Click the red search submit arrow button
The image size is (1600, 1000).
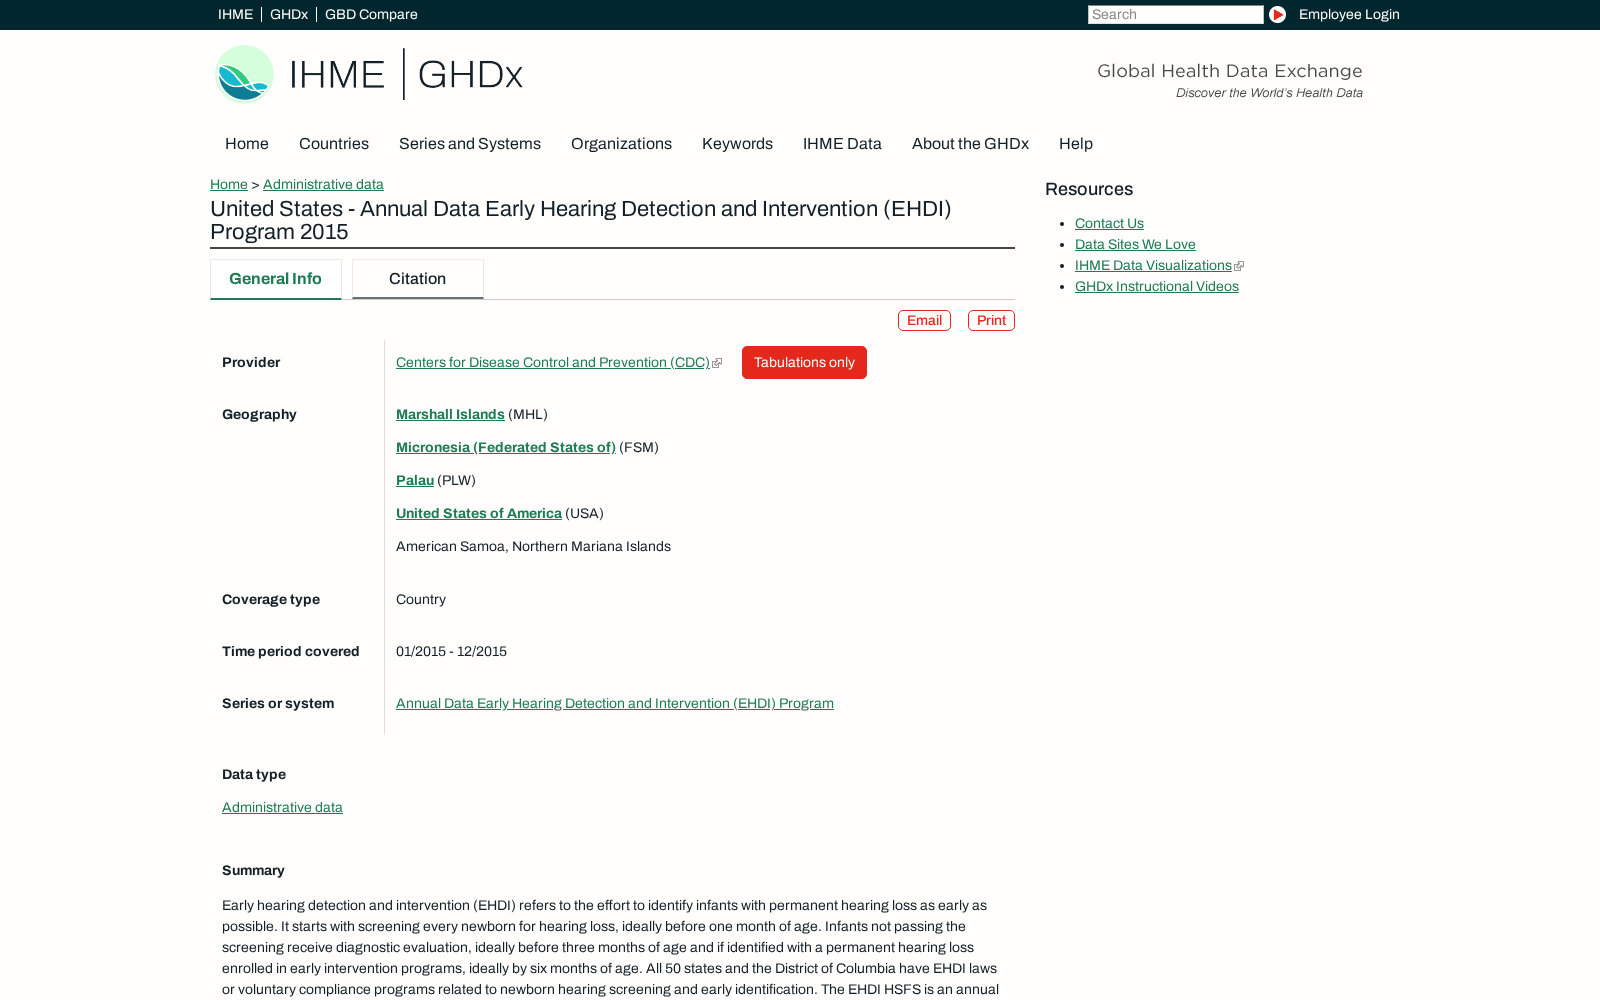(x=1277, y=14)
